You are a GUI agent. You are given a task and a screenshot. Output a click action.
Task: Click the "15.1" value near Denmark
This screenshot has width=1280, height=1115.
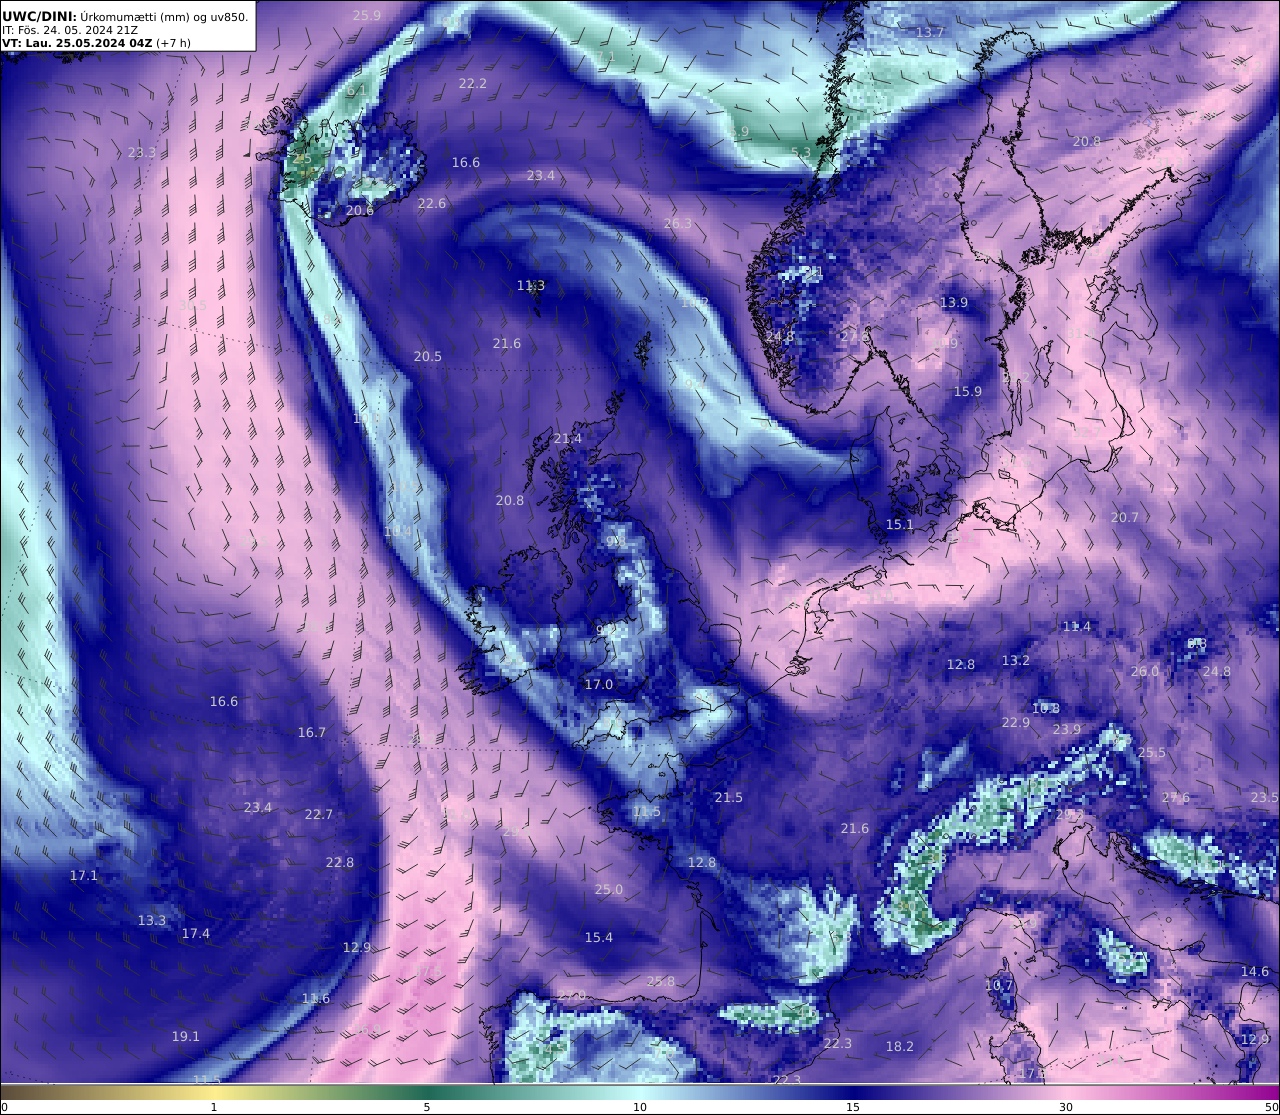coord(900,524)
